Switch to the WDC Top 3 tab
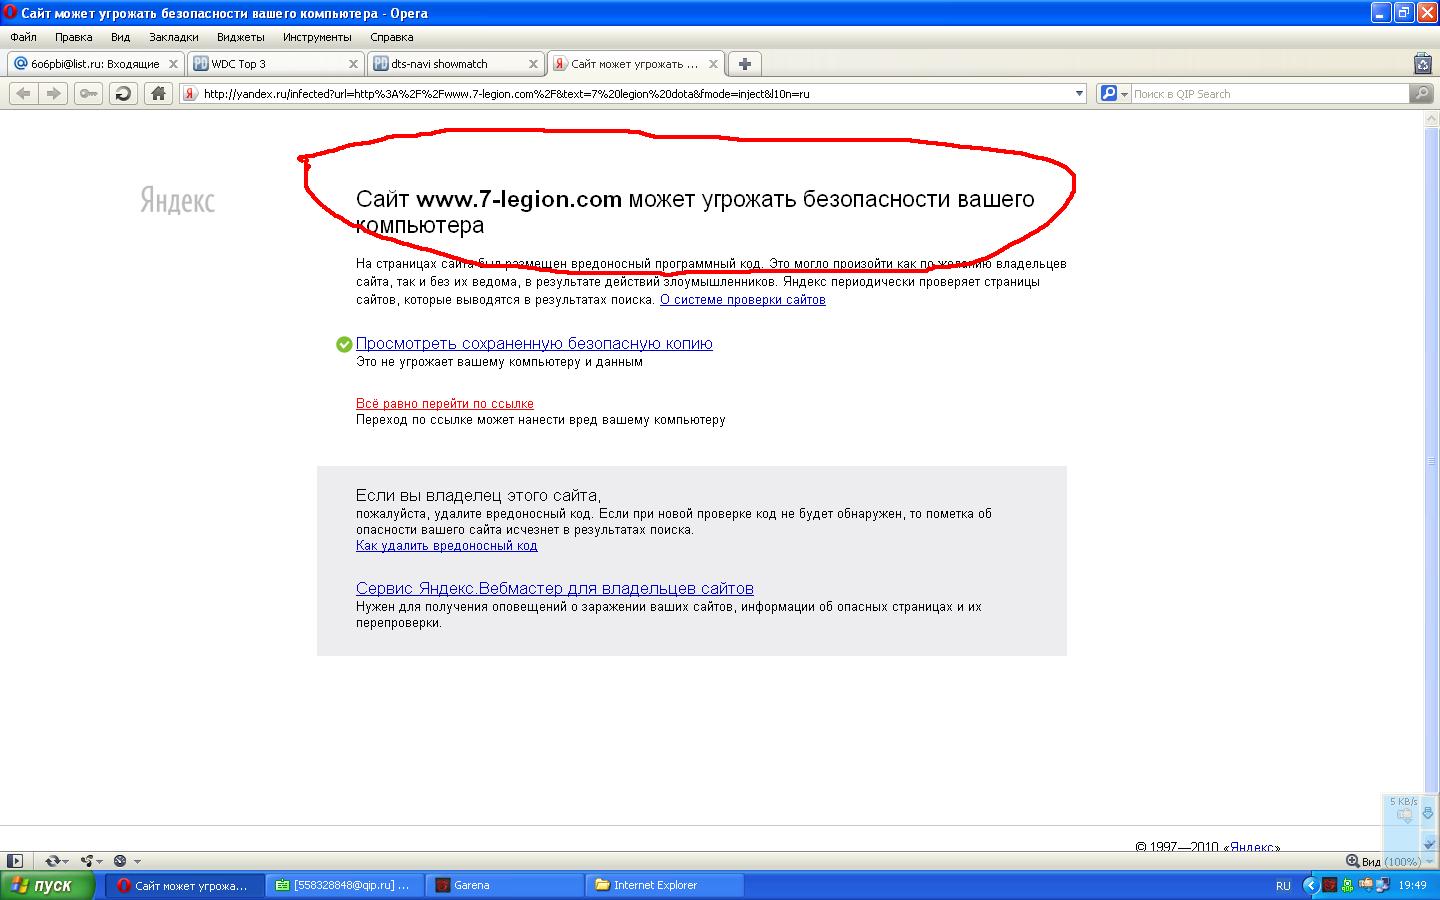The width and height of the screenshot is (1440, 900). coord(275,64)
